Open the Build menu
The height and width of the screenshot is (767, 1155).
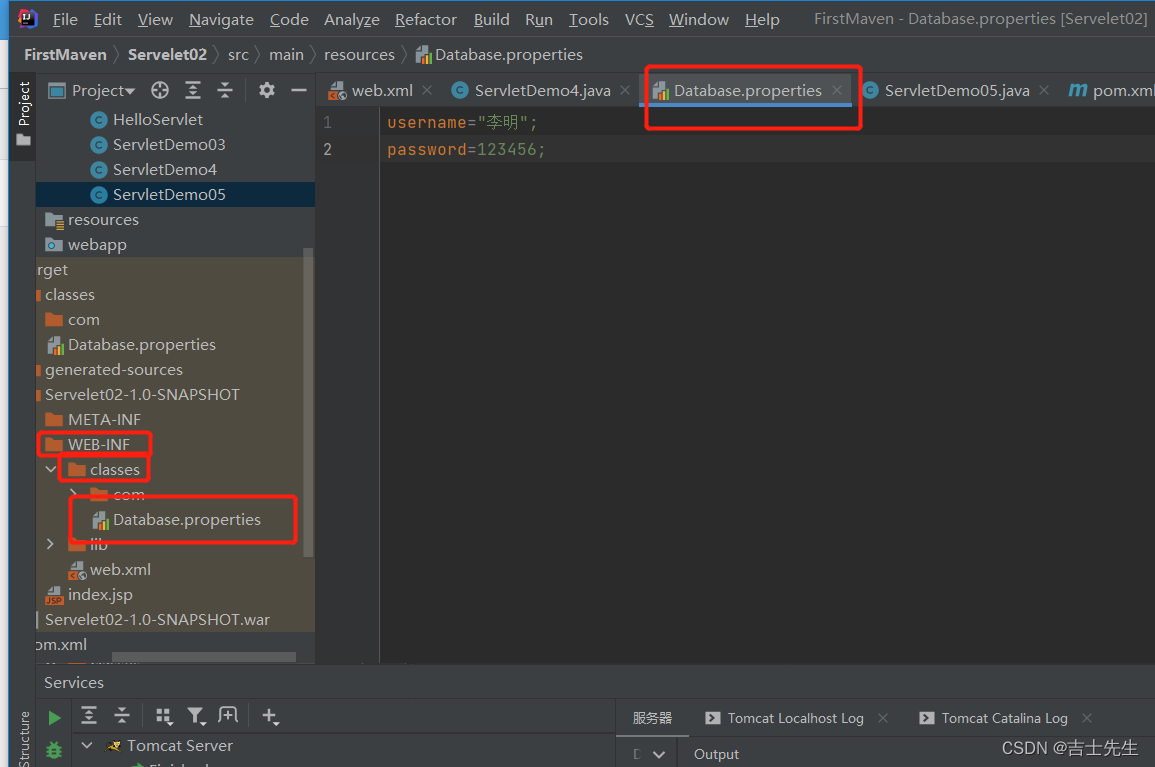tap(491, 19)
